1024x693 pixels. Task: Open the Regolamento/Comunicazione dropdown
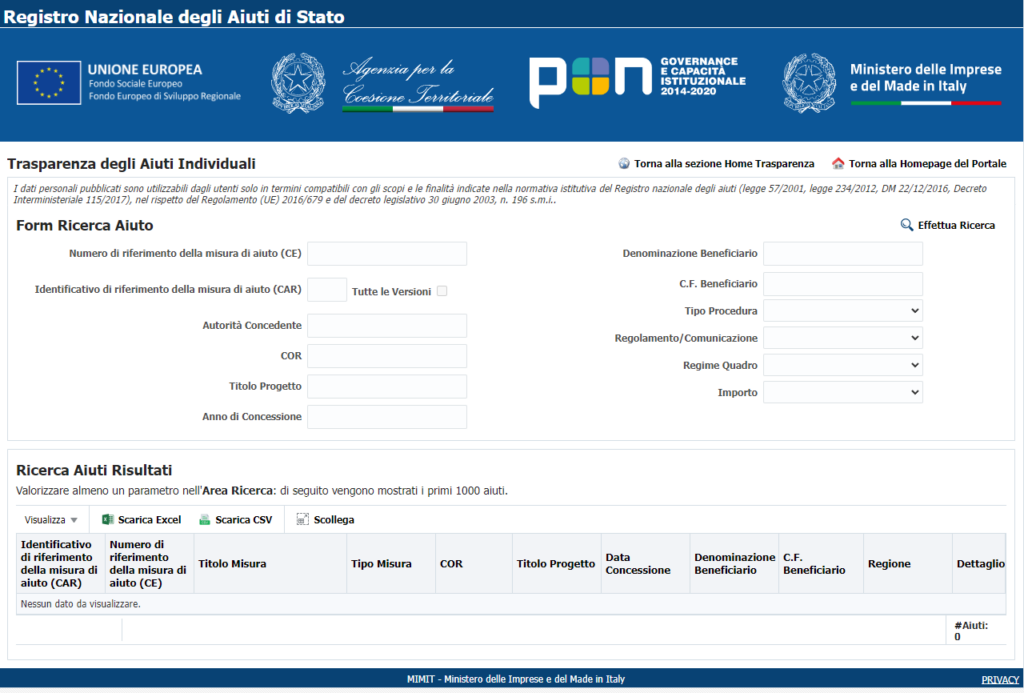[x=842, y=338]
